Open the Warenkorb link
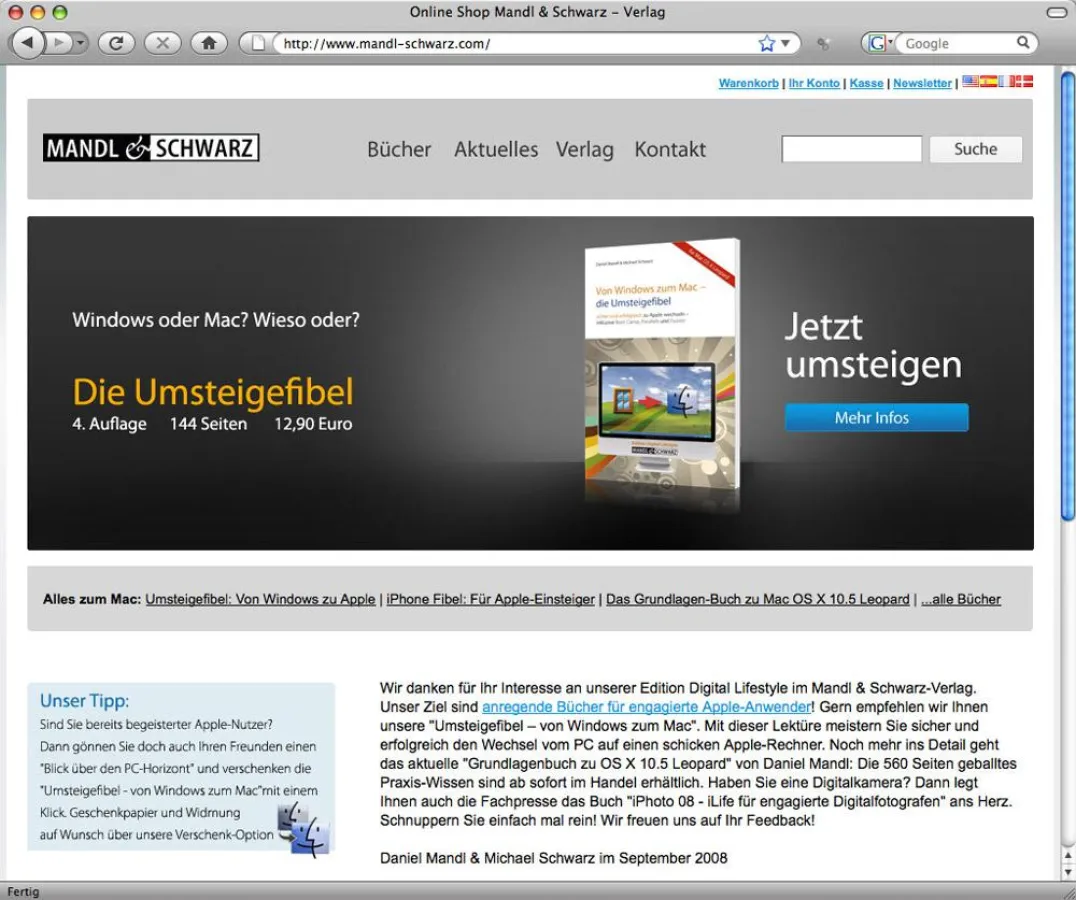The width and height of the screenshot is (1076, 900). click(747, 83)
